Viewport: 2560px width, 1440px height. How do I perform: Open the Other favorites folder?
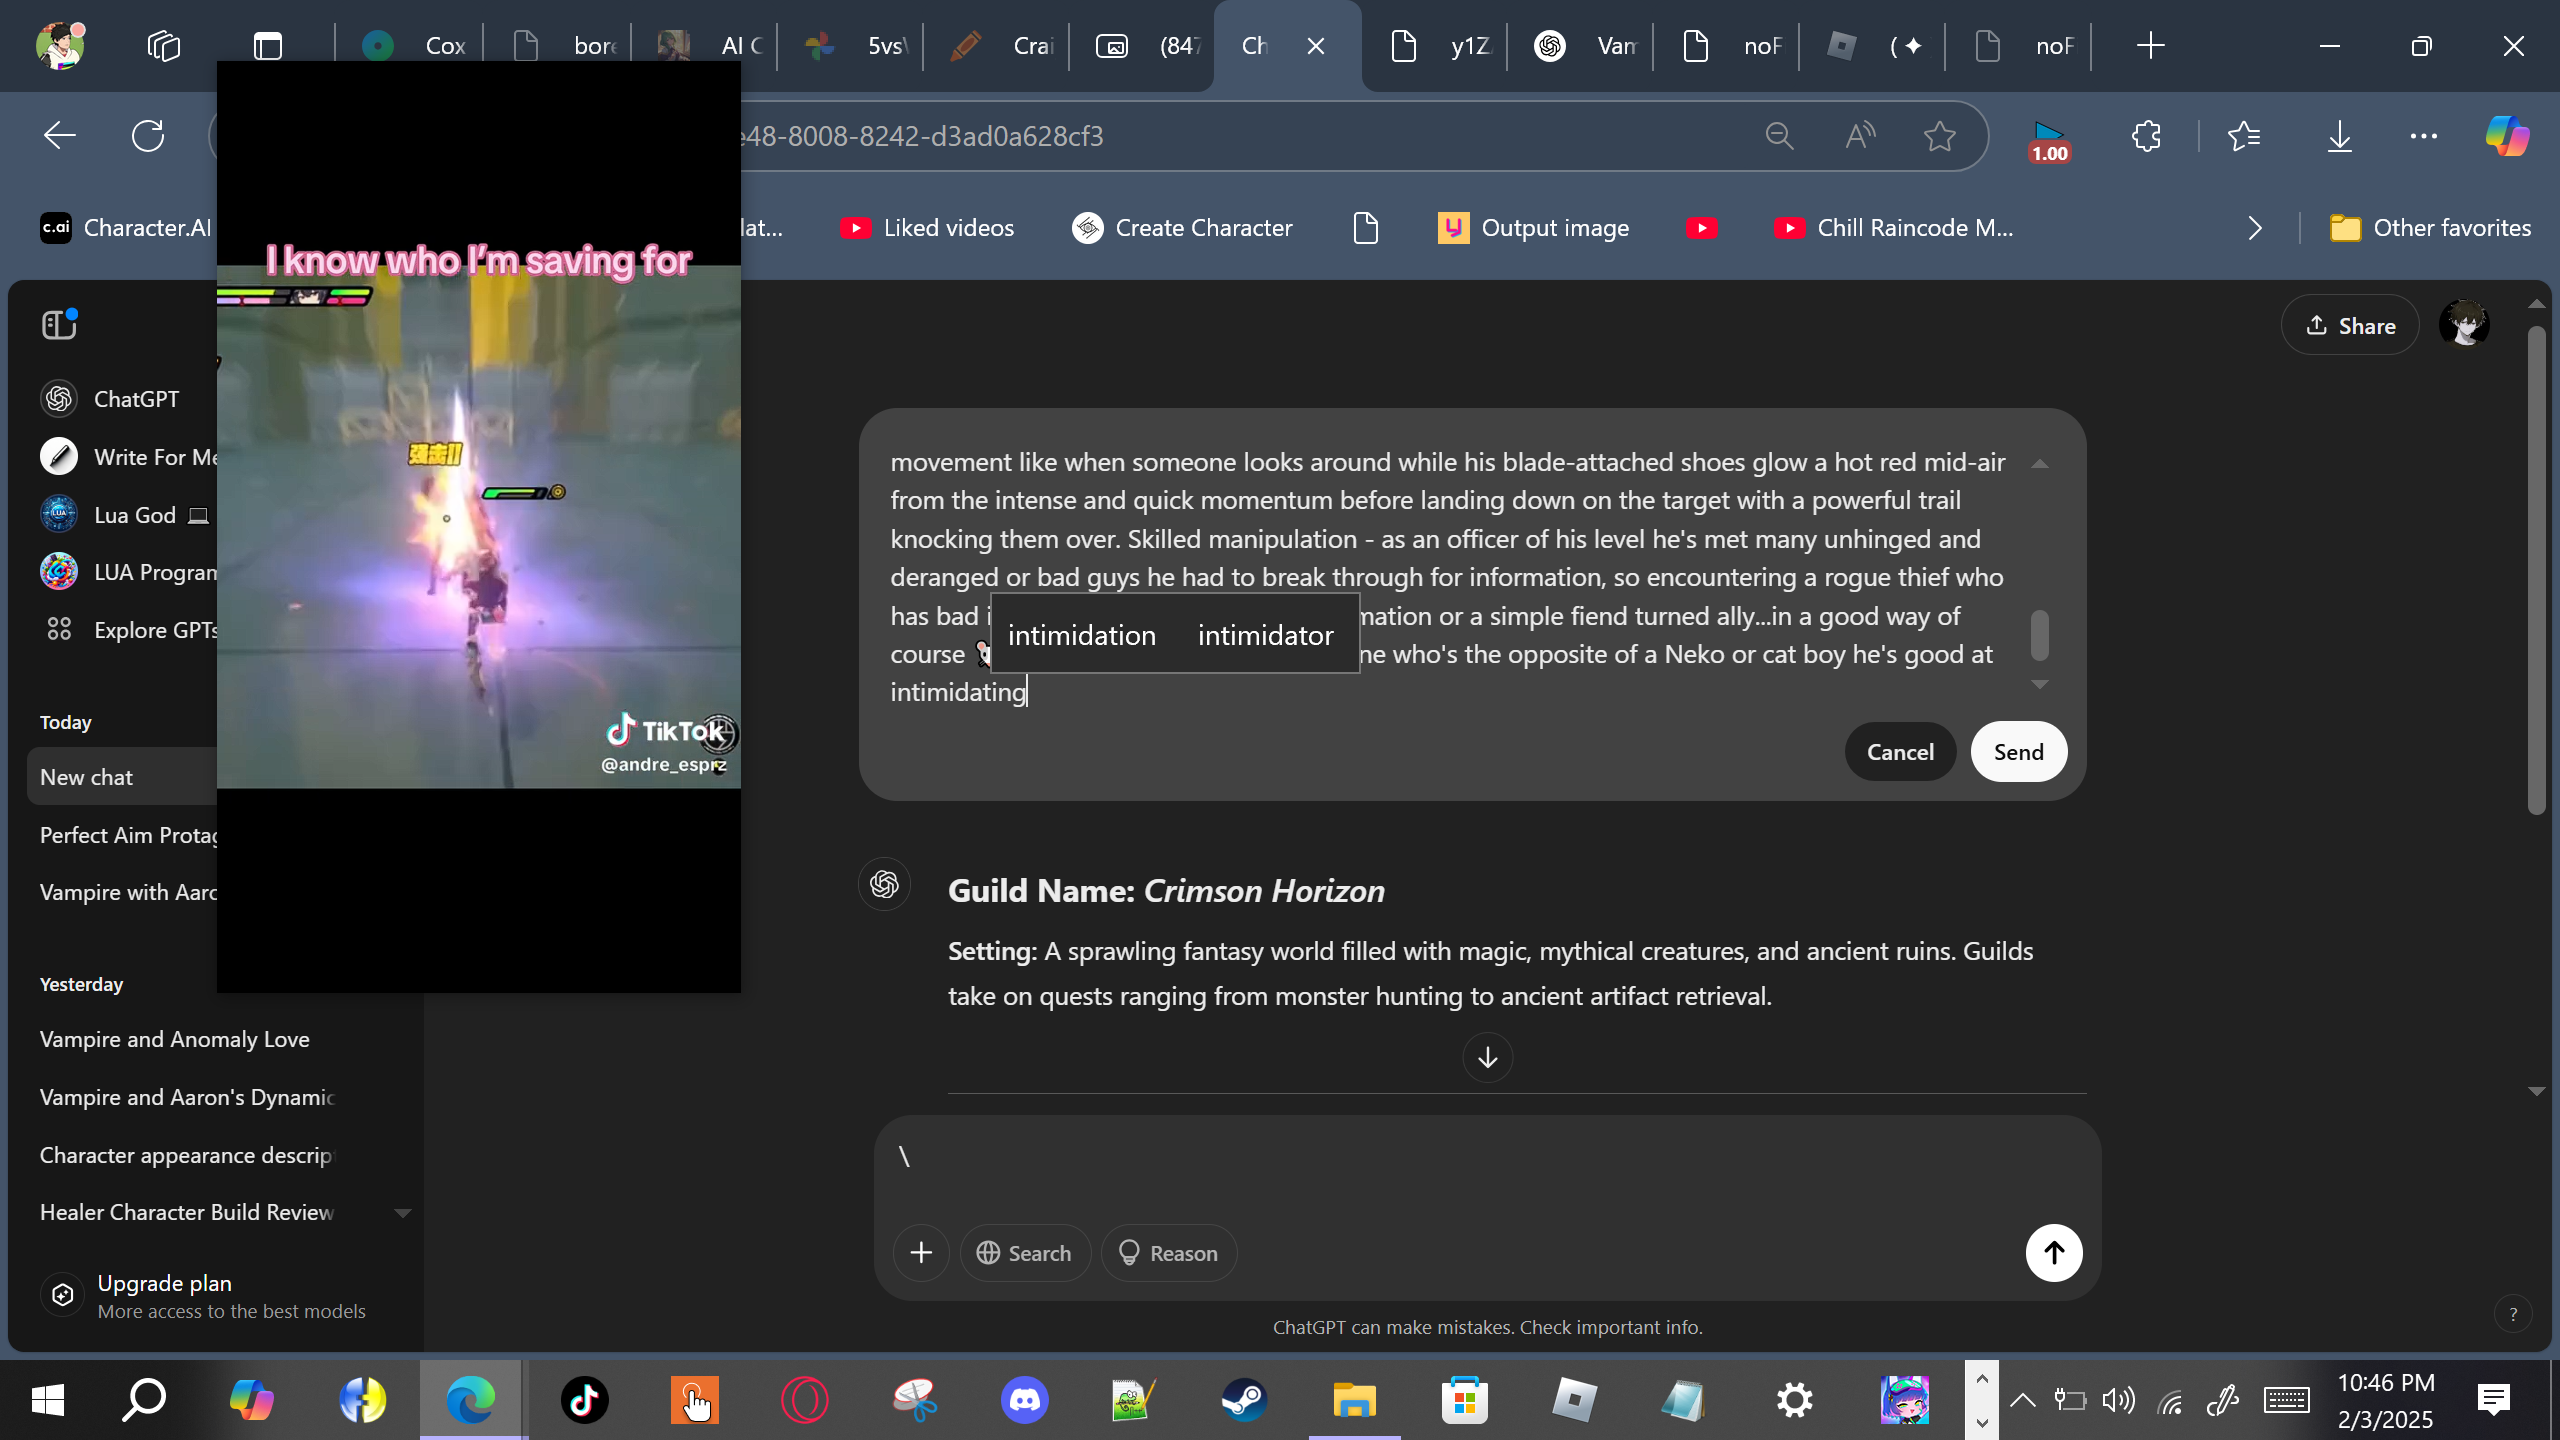coord(2430,228)
